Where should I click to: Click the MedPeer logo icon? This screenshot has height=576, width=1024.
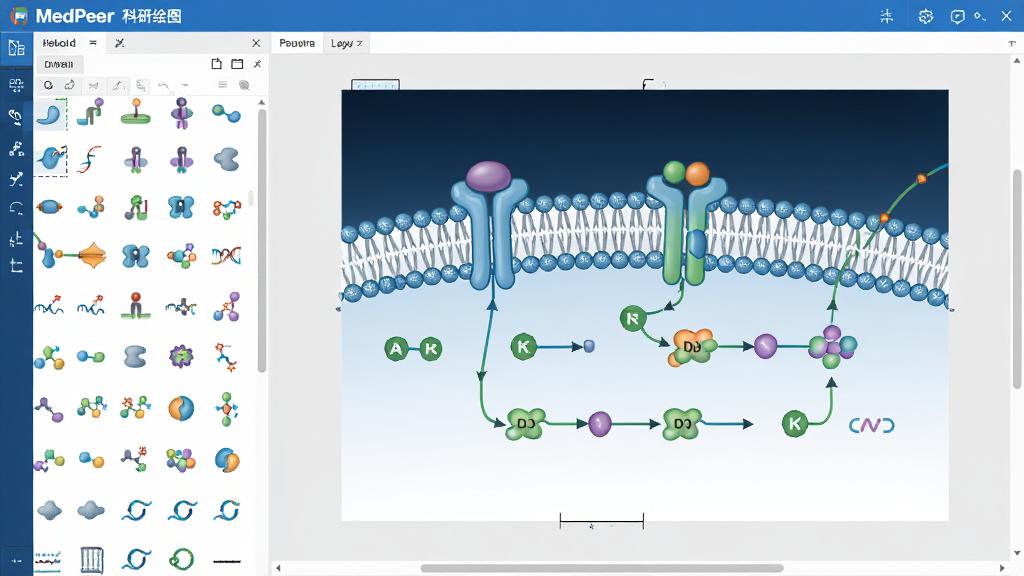[19, 16]
